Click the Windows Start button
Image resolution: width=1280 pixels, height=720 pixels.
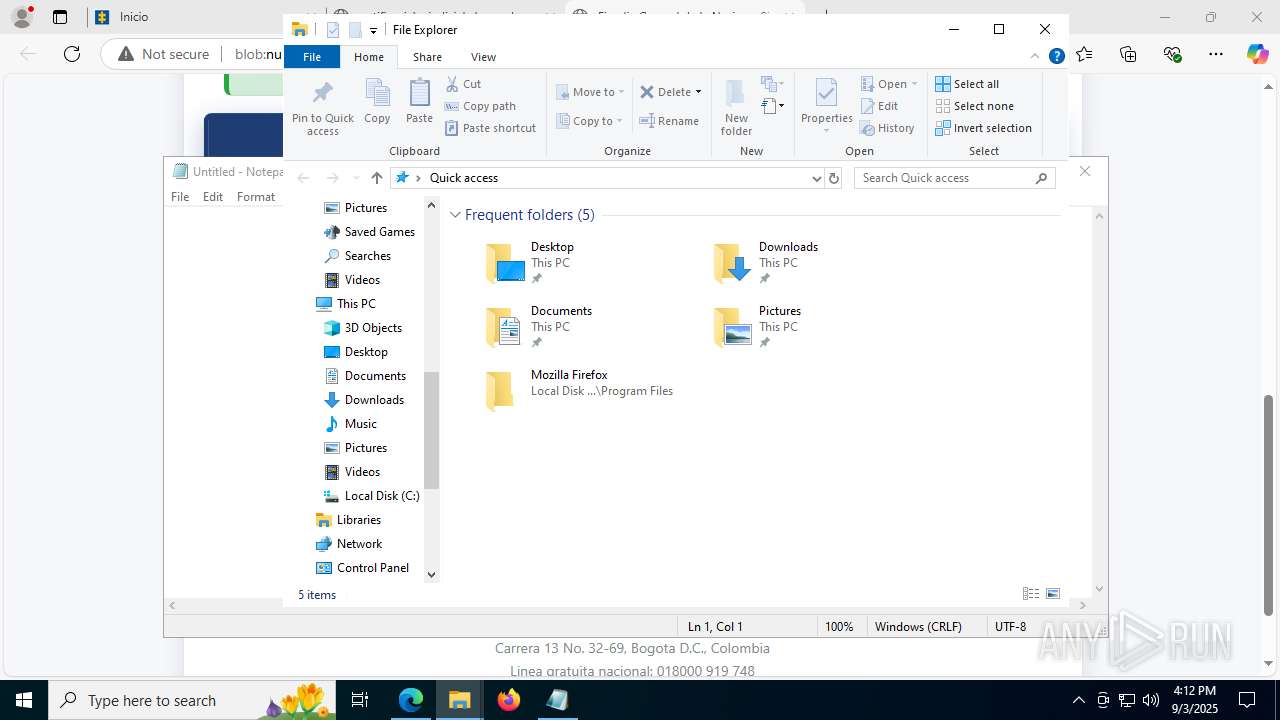click(x=24, y=700)
